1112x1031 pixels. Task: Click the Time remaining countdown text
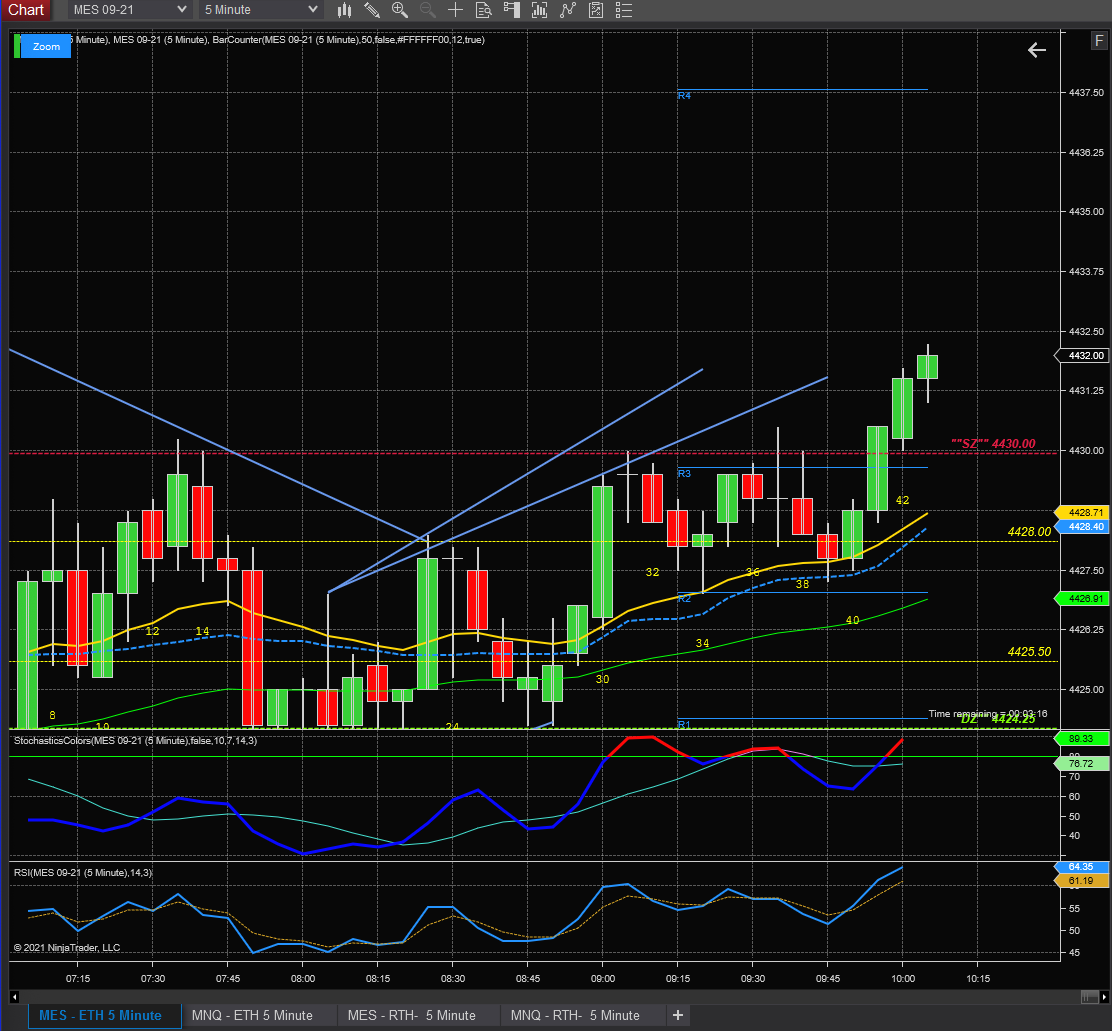(987, 713)
